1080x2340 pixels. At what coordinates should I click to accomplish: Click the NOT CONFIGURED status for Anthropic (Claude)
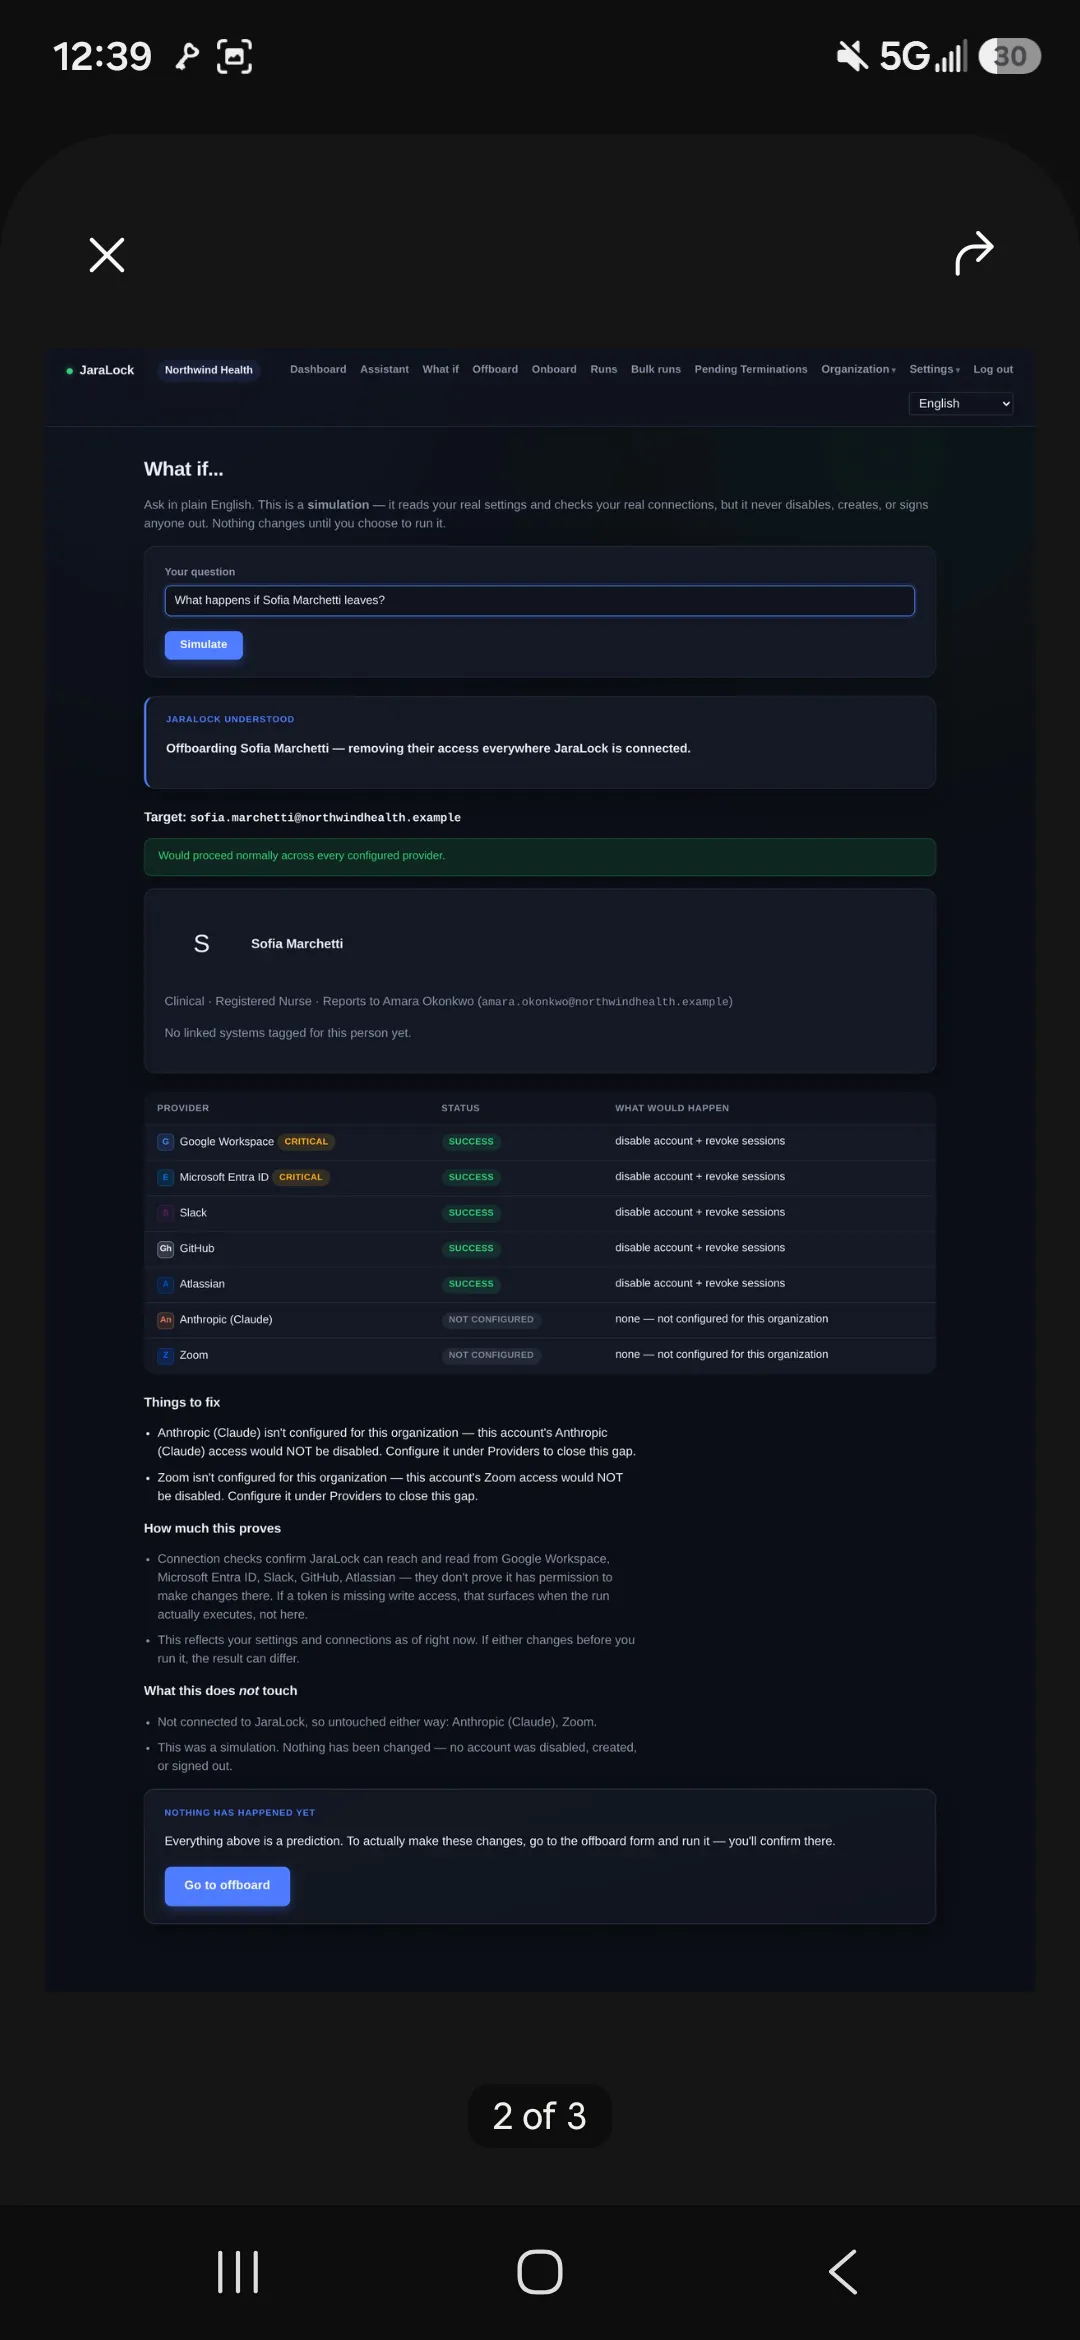[x=491, y=1320]
